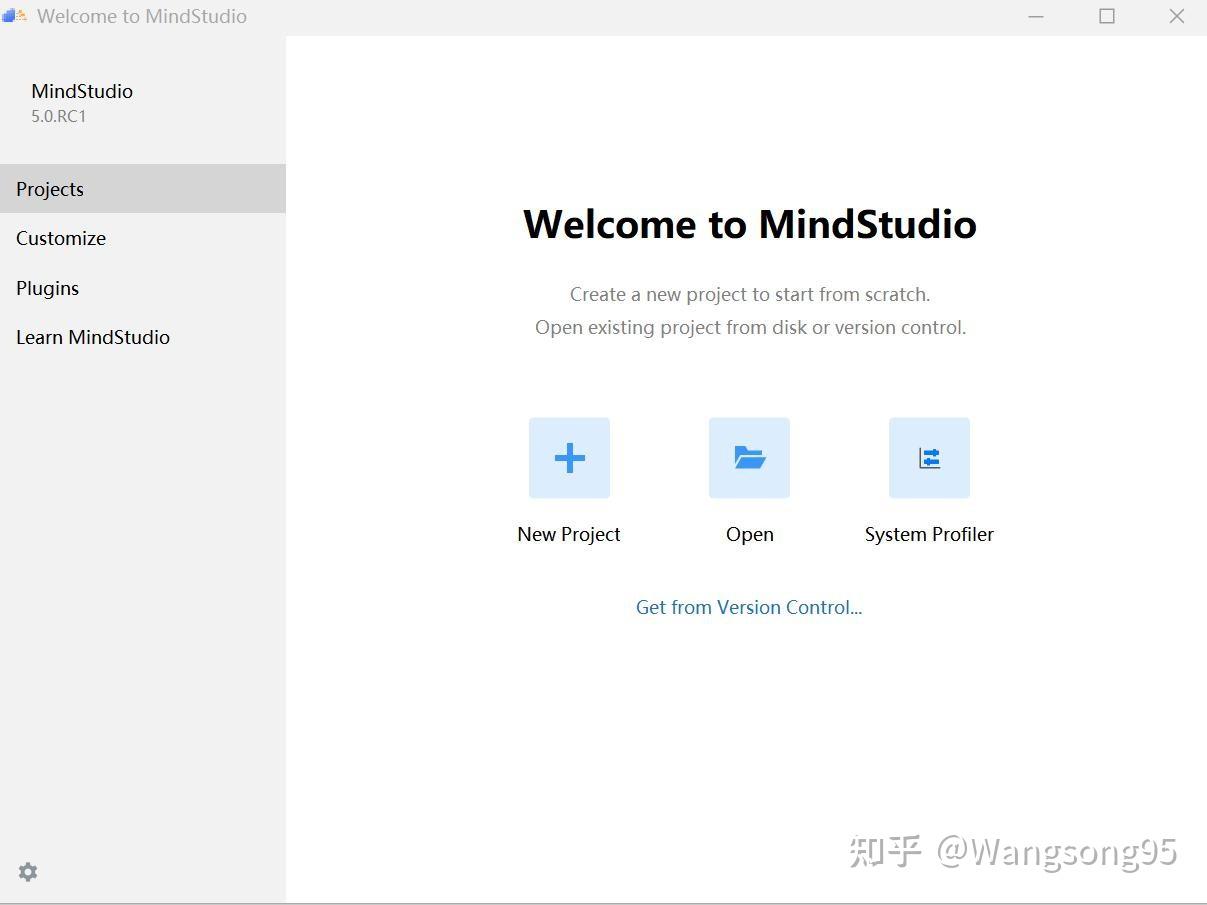Maximize the Welcome to MindStudio window

point(1107,16)
